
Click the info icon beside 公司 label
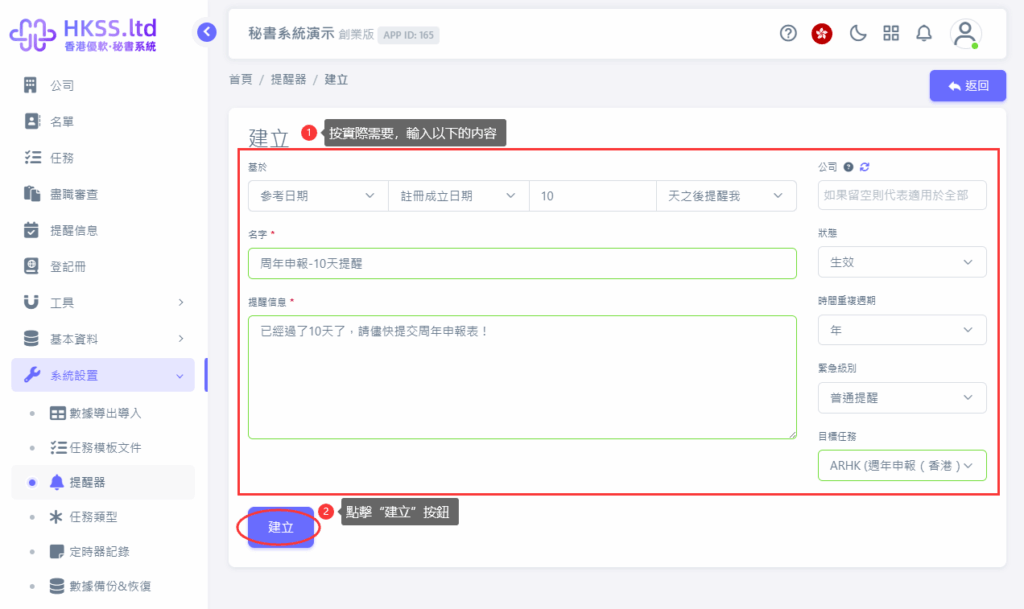(848, 167)
